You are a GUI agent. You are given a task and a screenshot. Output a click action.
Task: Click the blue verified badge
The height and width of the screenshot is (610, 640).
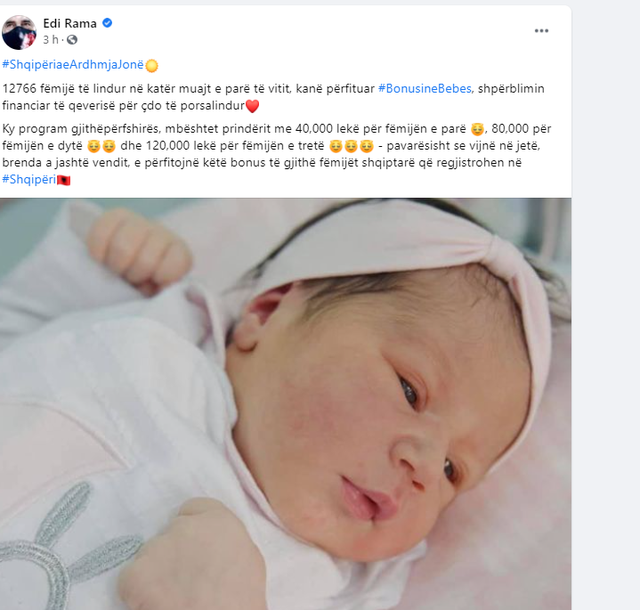107,23
